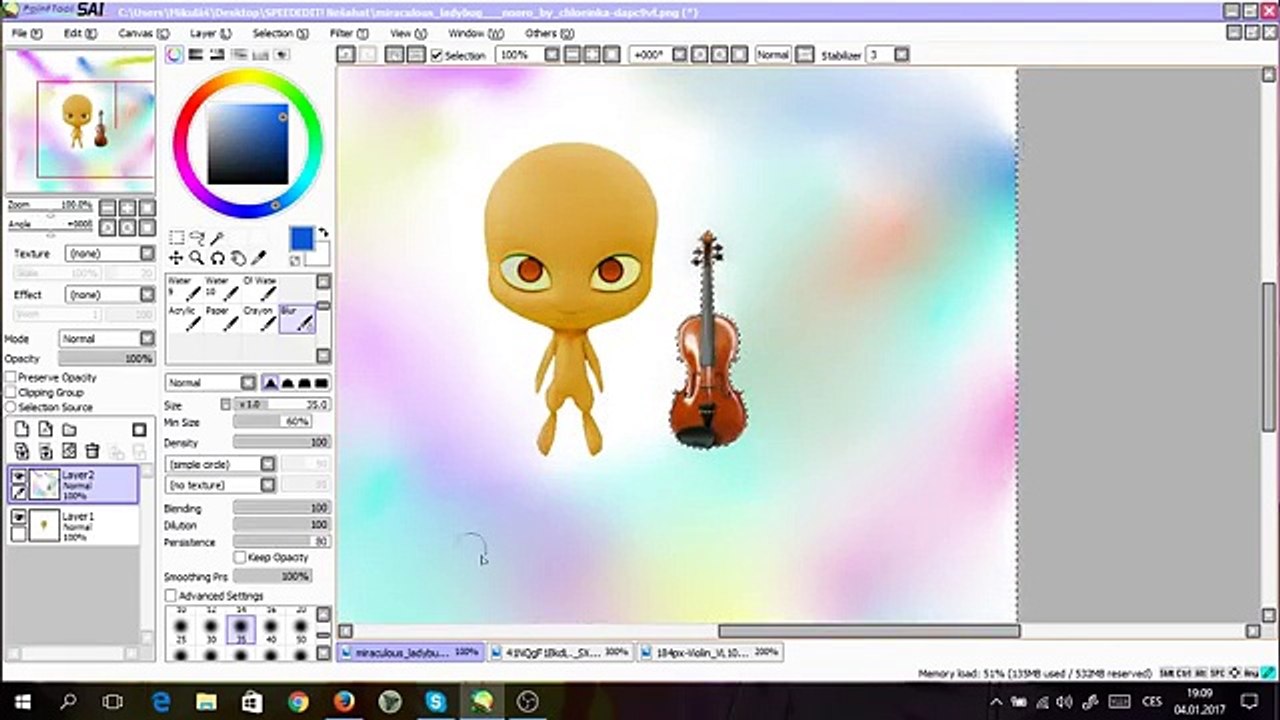
Task: Select the eyedropper tool
Action: [258, 258]
